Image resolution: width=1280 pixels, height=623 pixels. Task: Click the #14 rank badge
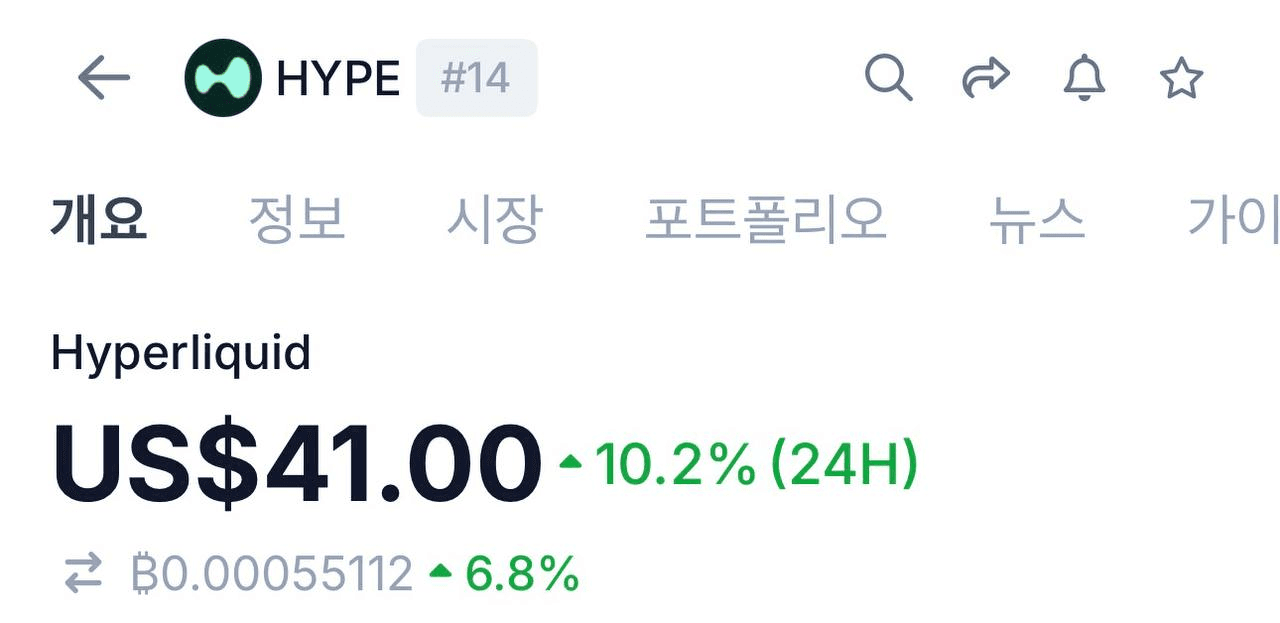point(476,78)
